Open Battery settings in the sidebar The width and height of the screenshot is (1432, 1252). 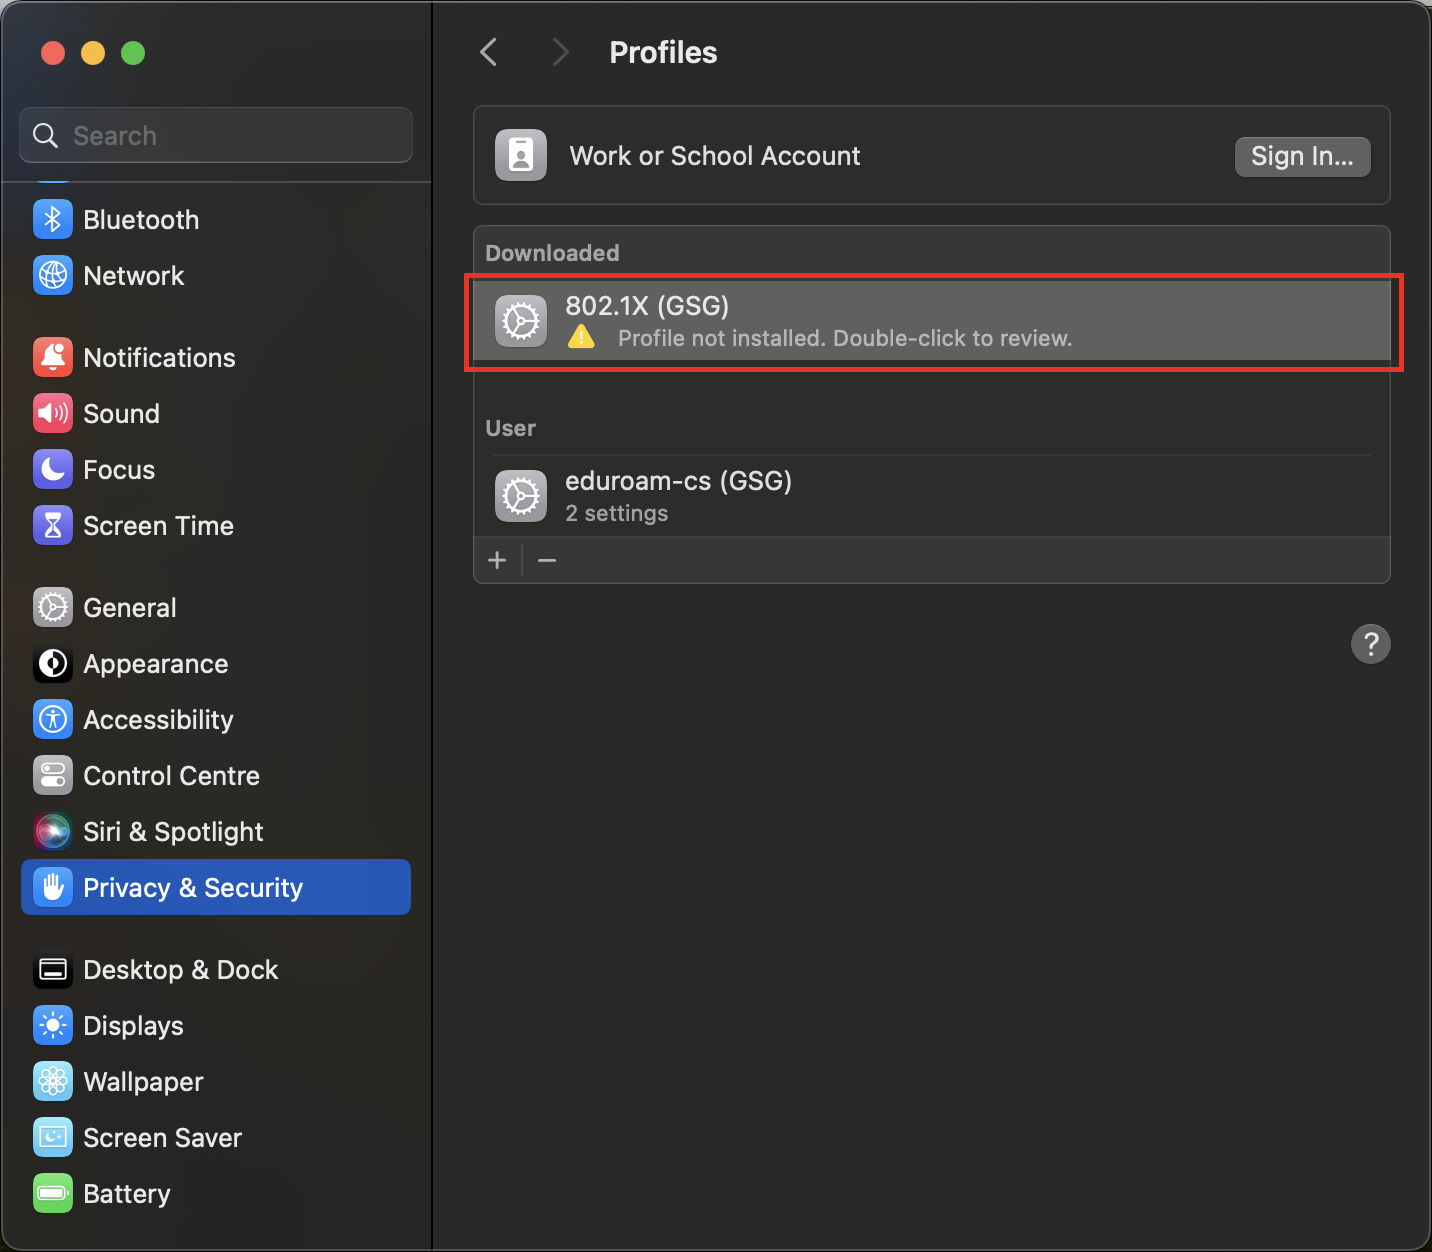point(127,1194)
